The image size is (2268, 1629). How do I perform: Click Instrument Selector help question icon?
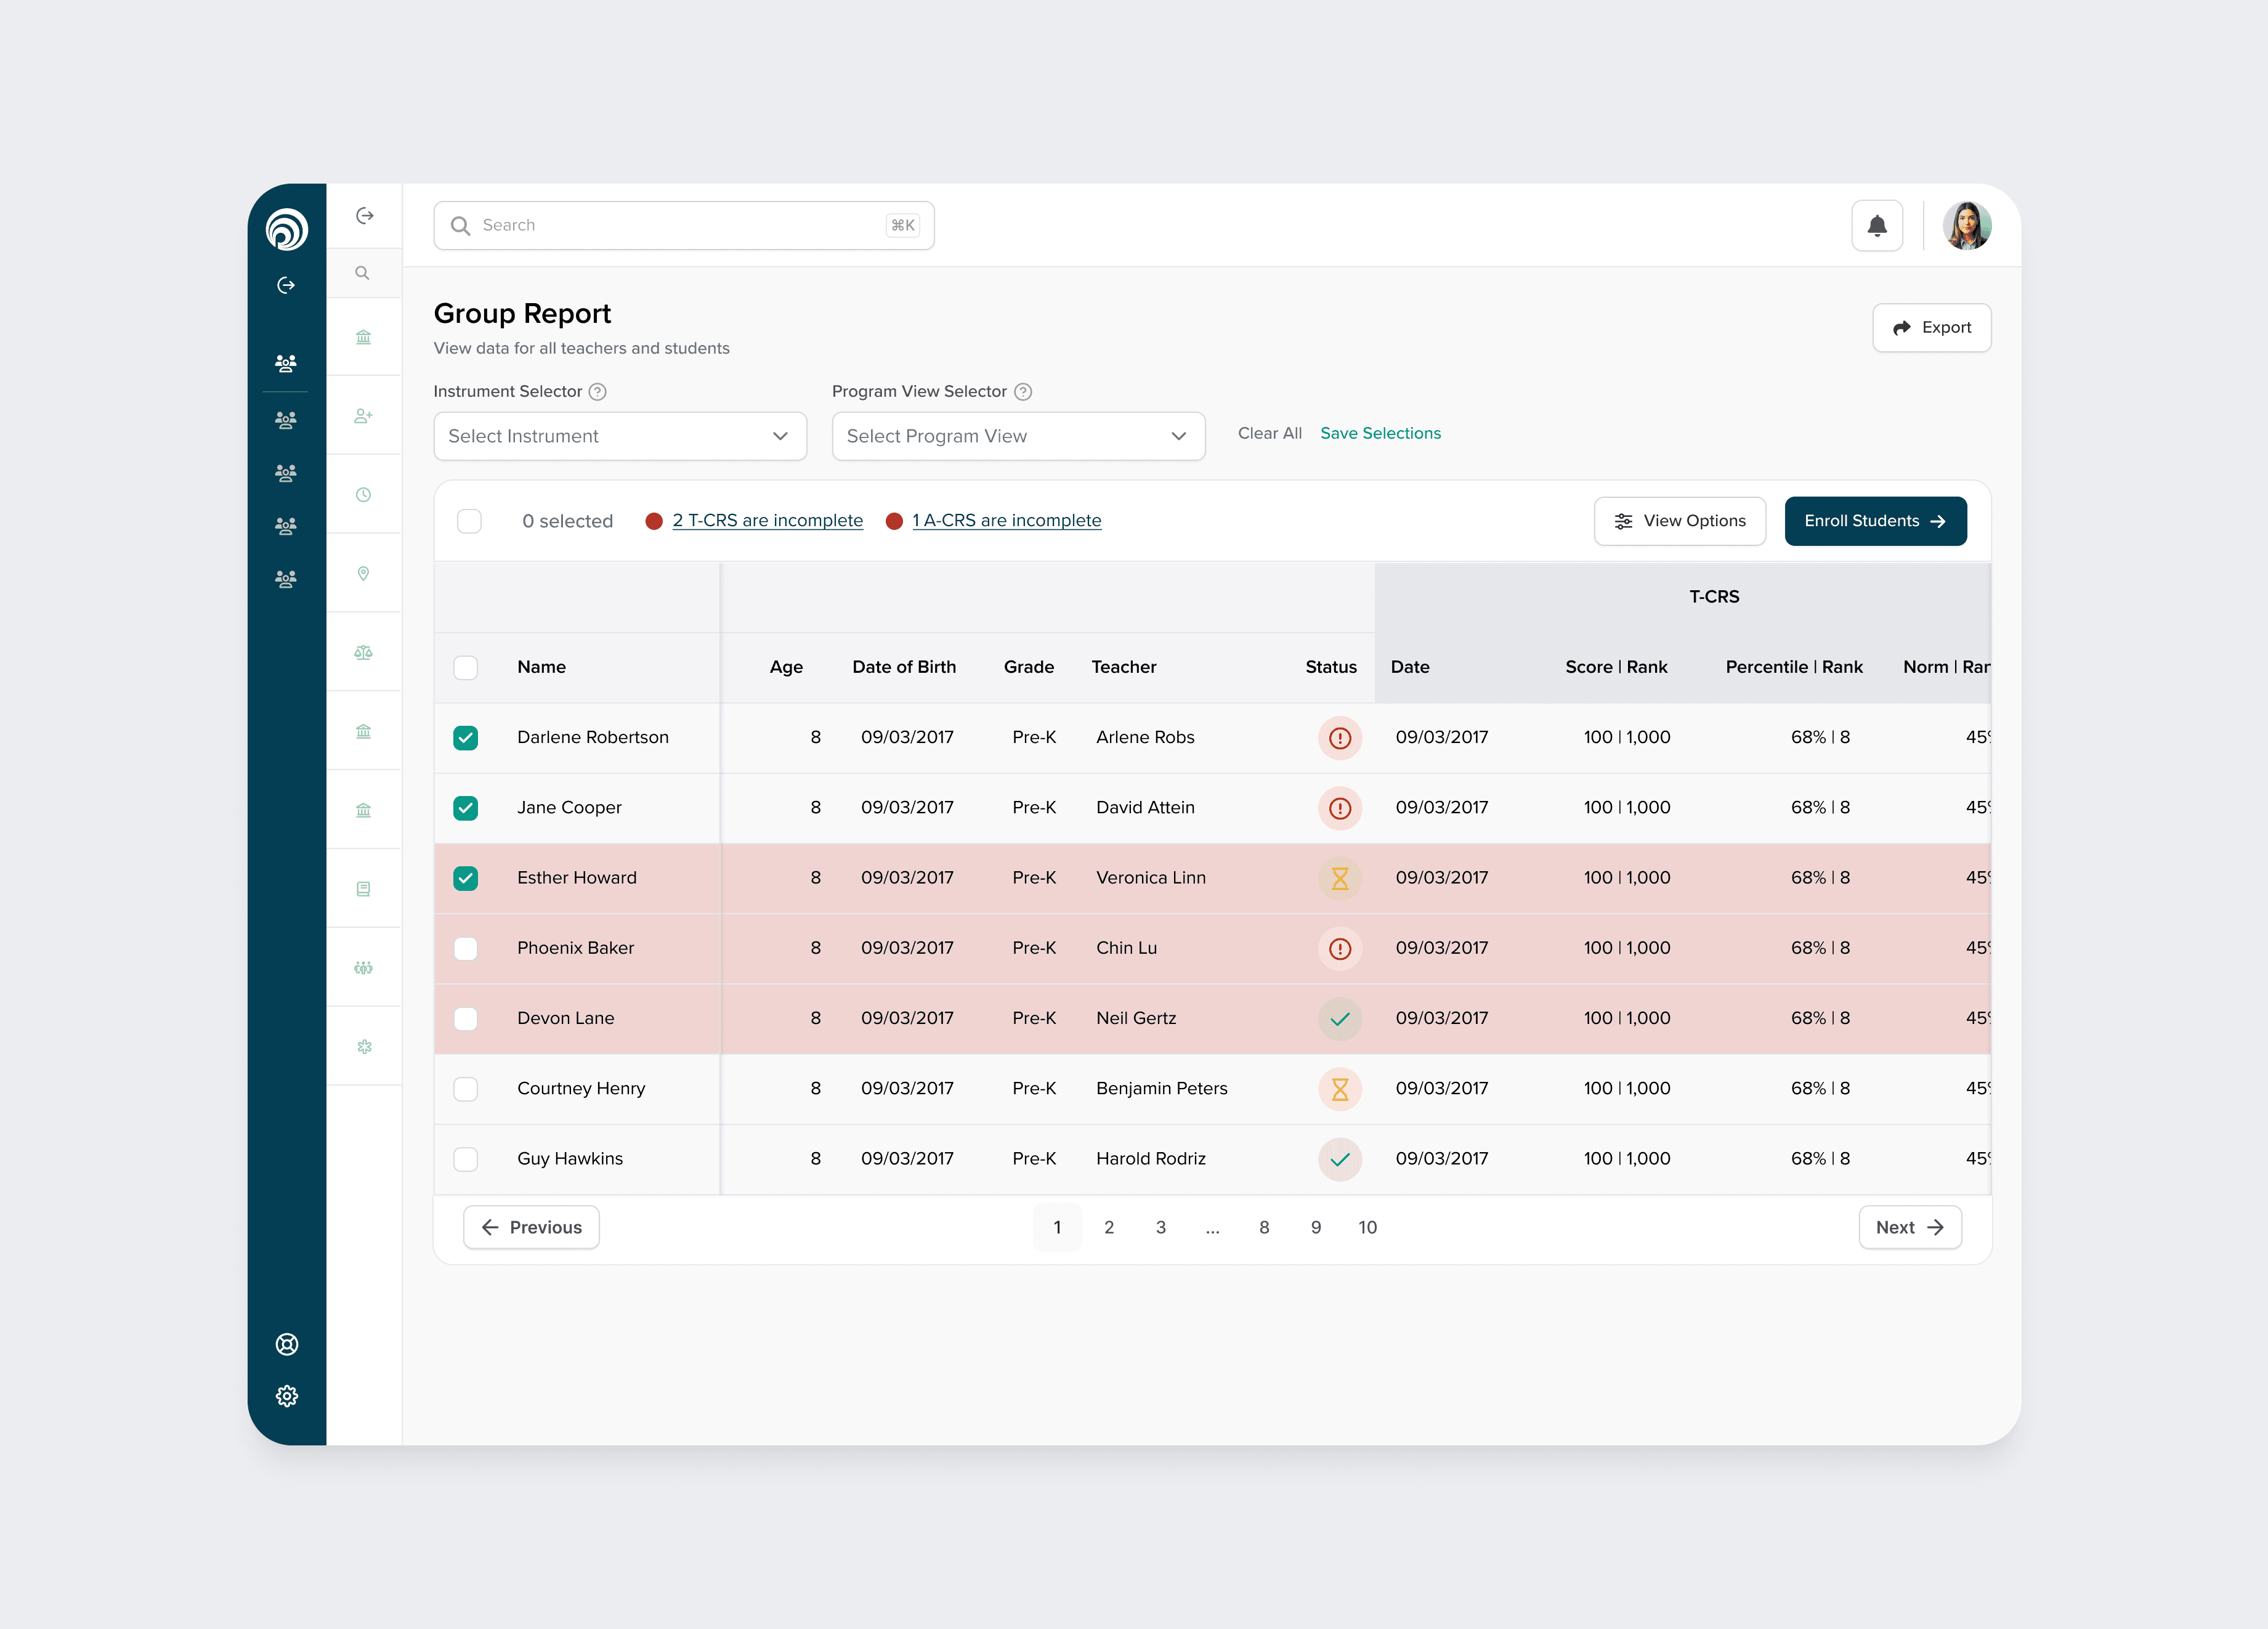pyautogui.click(x=597, y=392)
